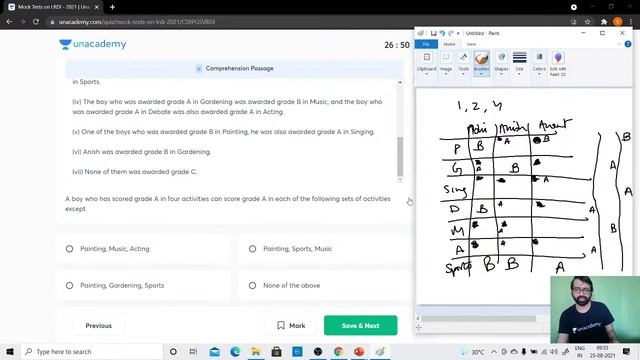
Task: Open a new Chrome tab
Action: [x=112, y=7]
